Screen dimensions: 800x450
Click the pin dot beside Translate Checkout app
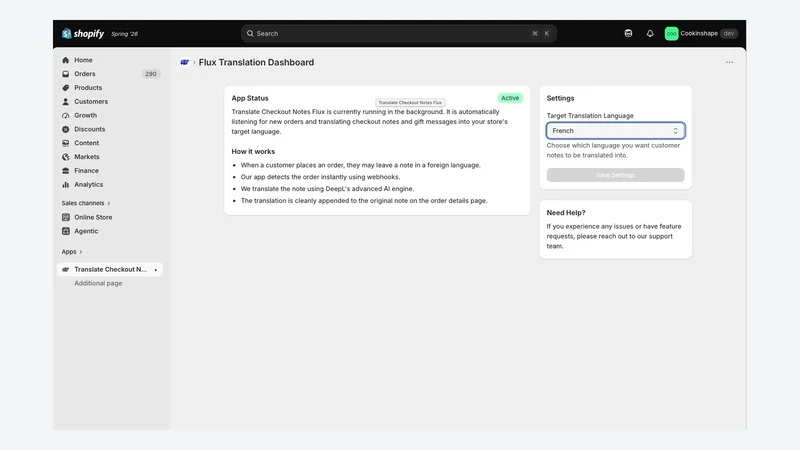tap(156, 269)
